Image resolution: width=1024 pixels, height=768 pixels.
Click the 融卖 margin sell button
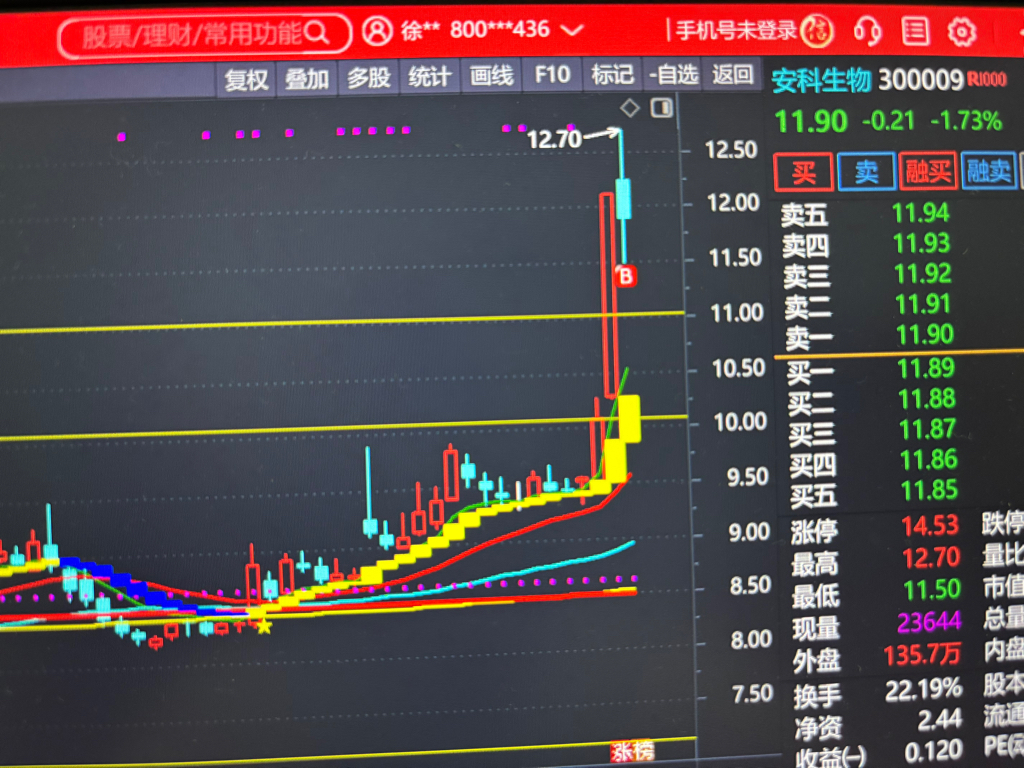[989, 170]
